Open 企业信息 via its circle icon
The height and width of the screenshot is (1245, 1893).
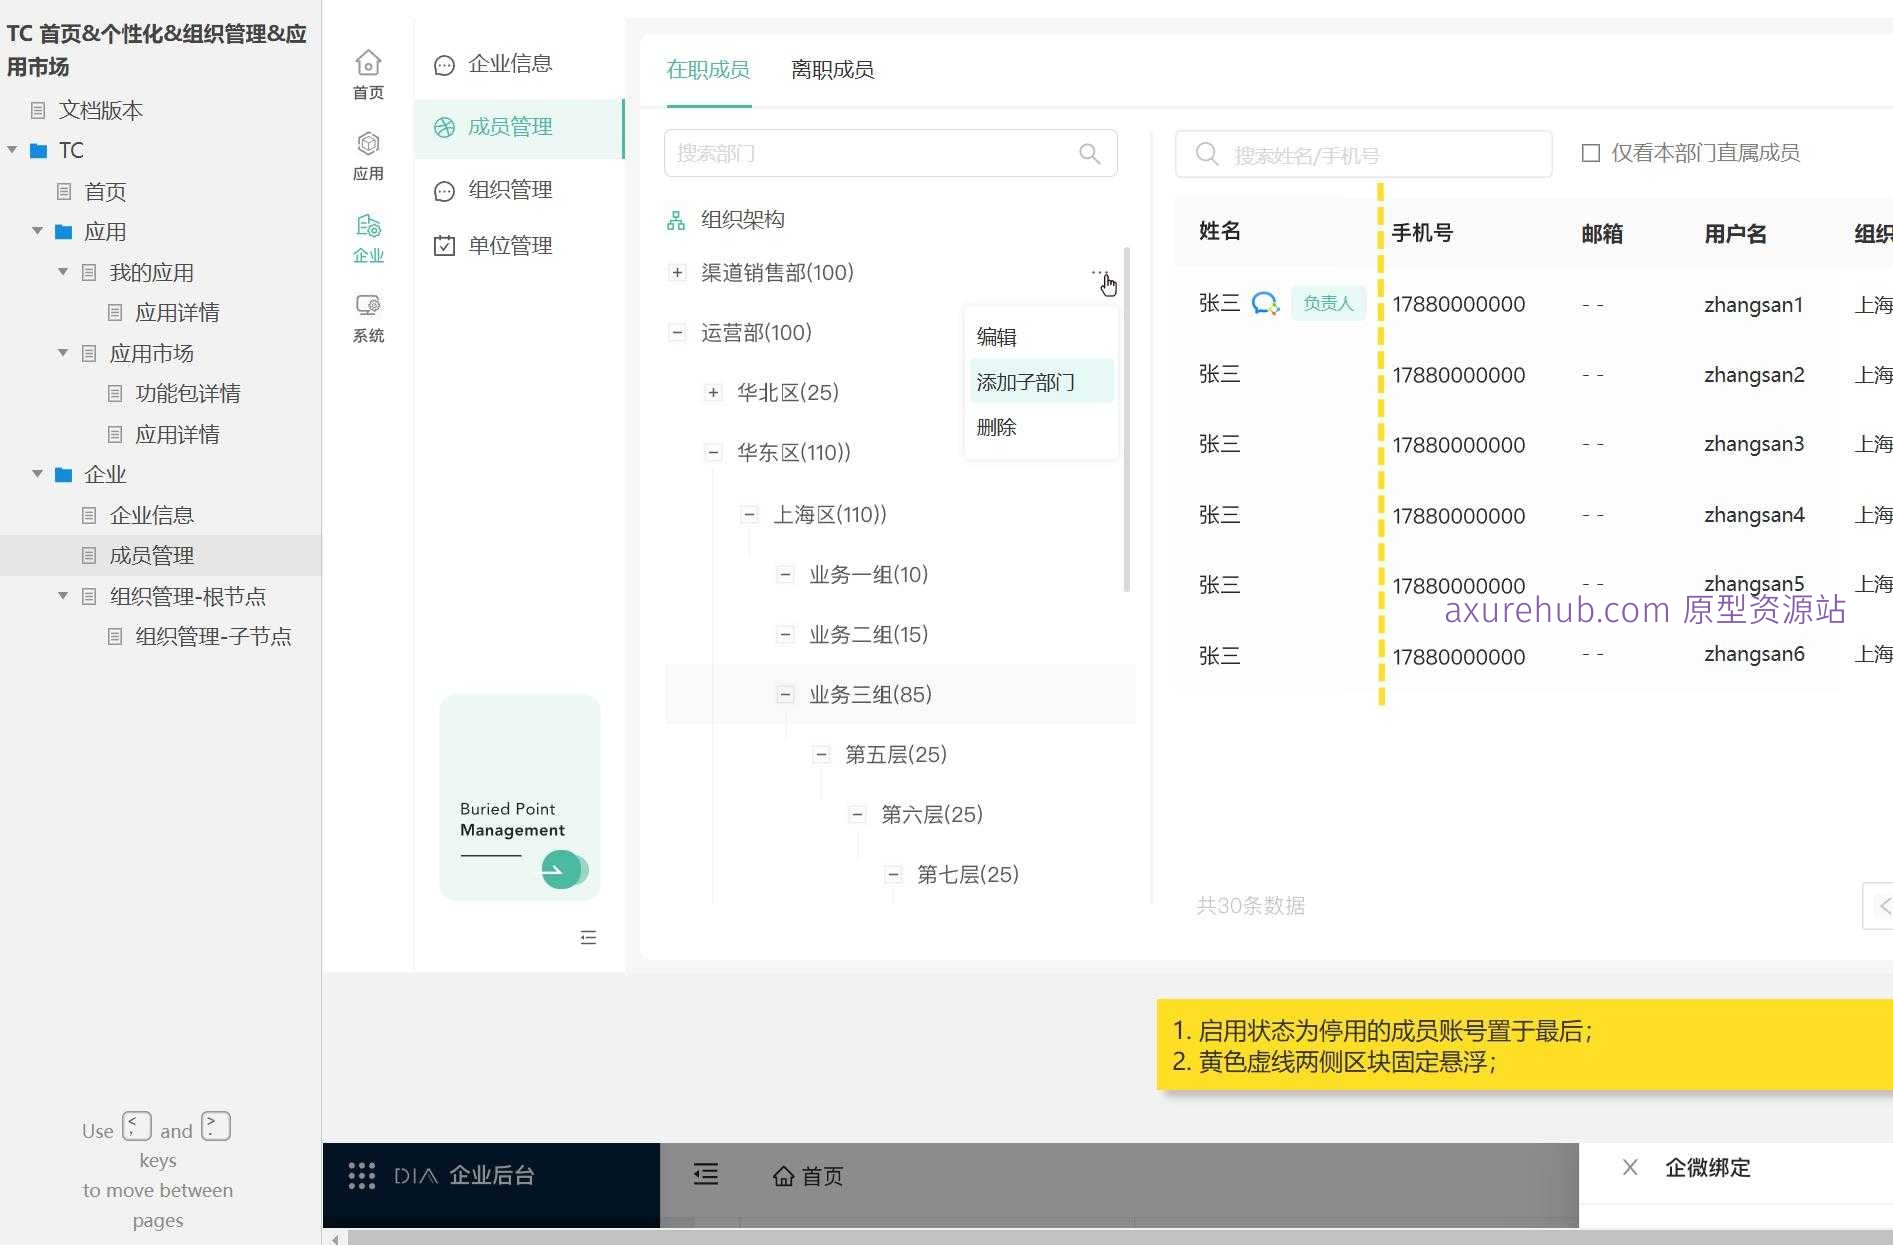pos(444,64)
